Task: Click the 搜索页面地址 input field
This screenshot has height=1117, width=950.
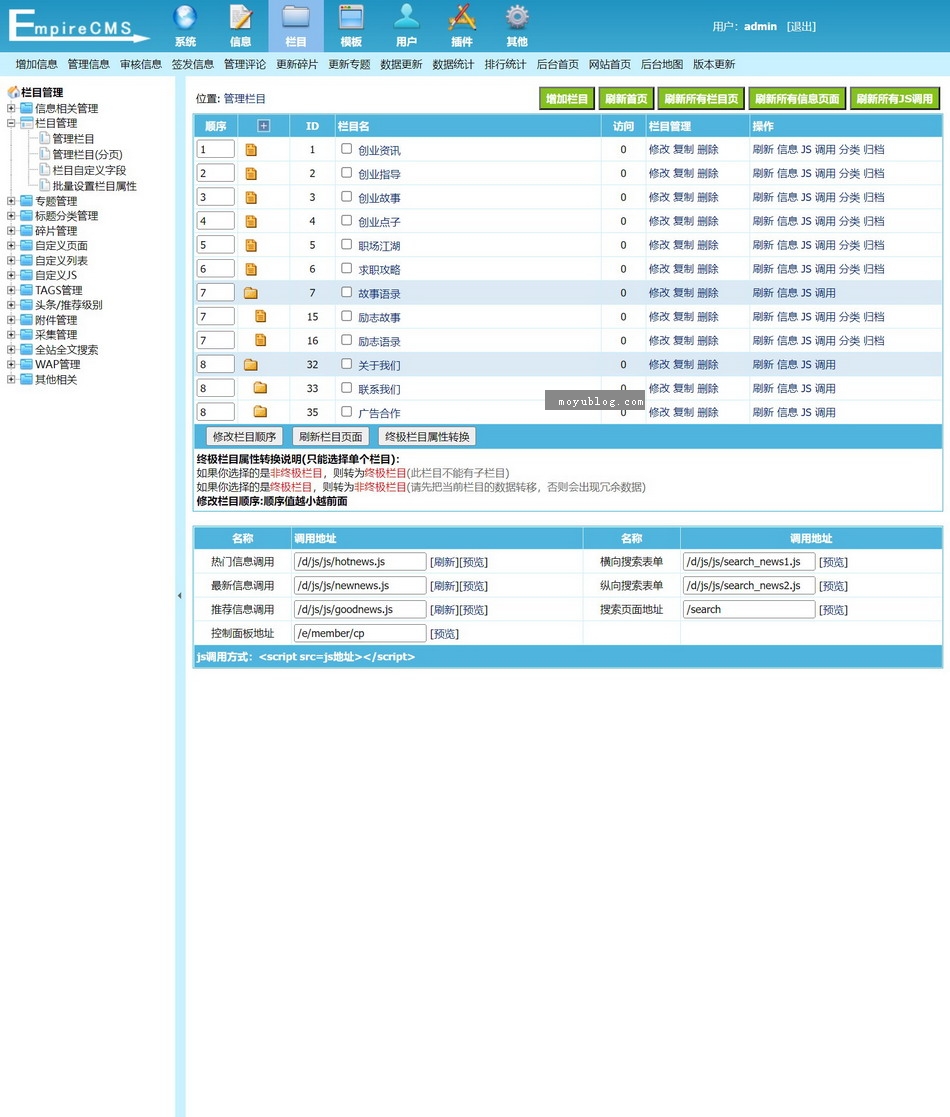Action: click(748, 609)
